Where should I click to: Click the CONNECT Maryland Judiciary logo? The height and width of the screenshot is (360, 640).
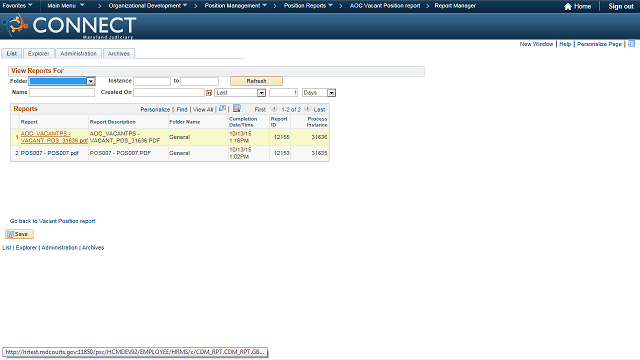pos(69,26)
